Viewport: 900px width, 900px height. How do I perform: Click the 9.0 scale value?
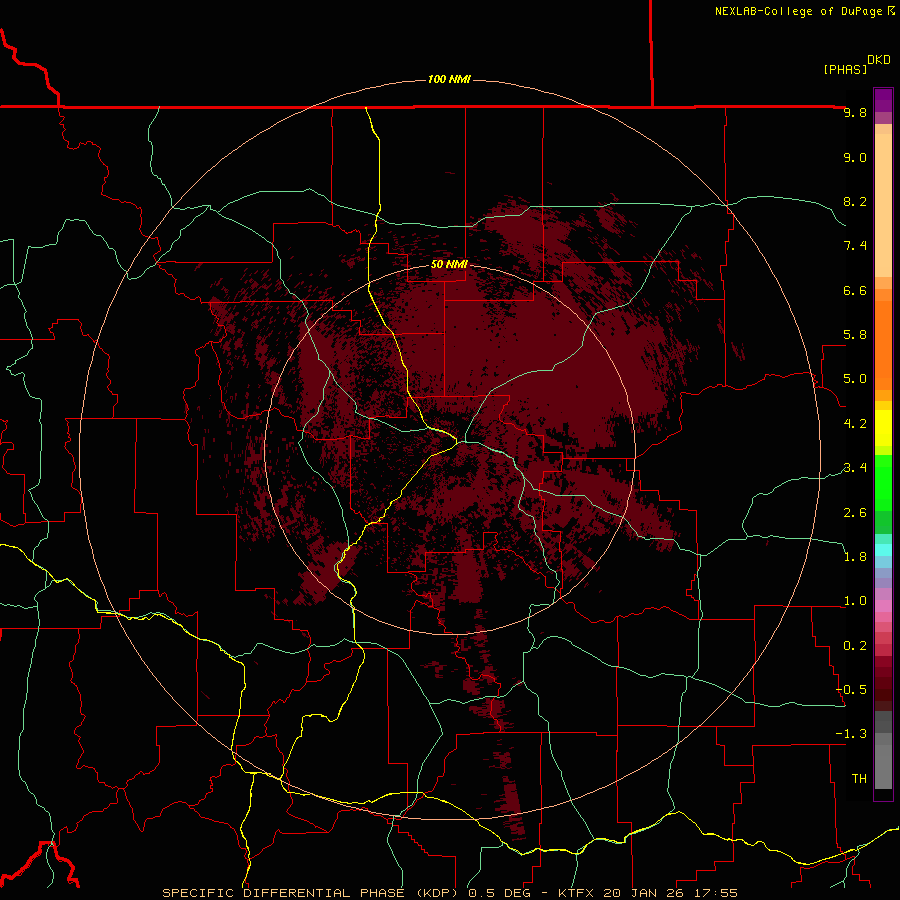[855, 157]
